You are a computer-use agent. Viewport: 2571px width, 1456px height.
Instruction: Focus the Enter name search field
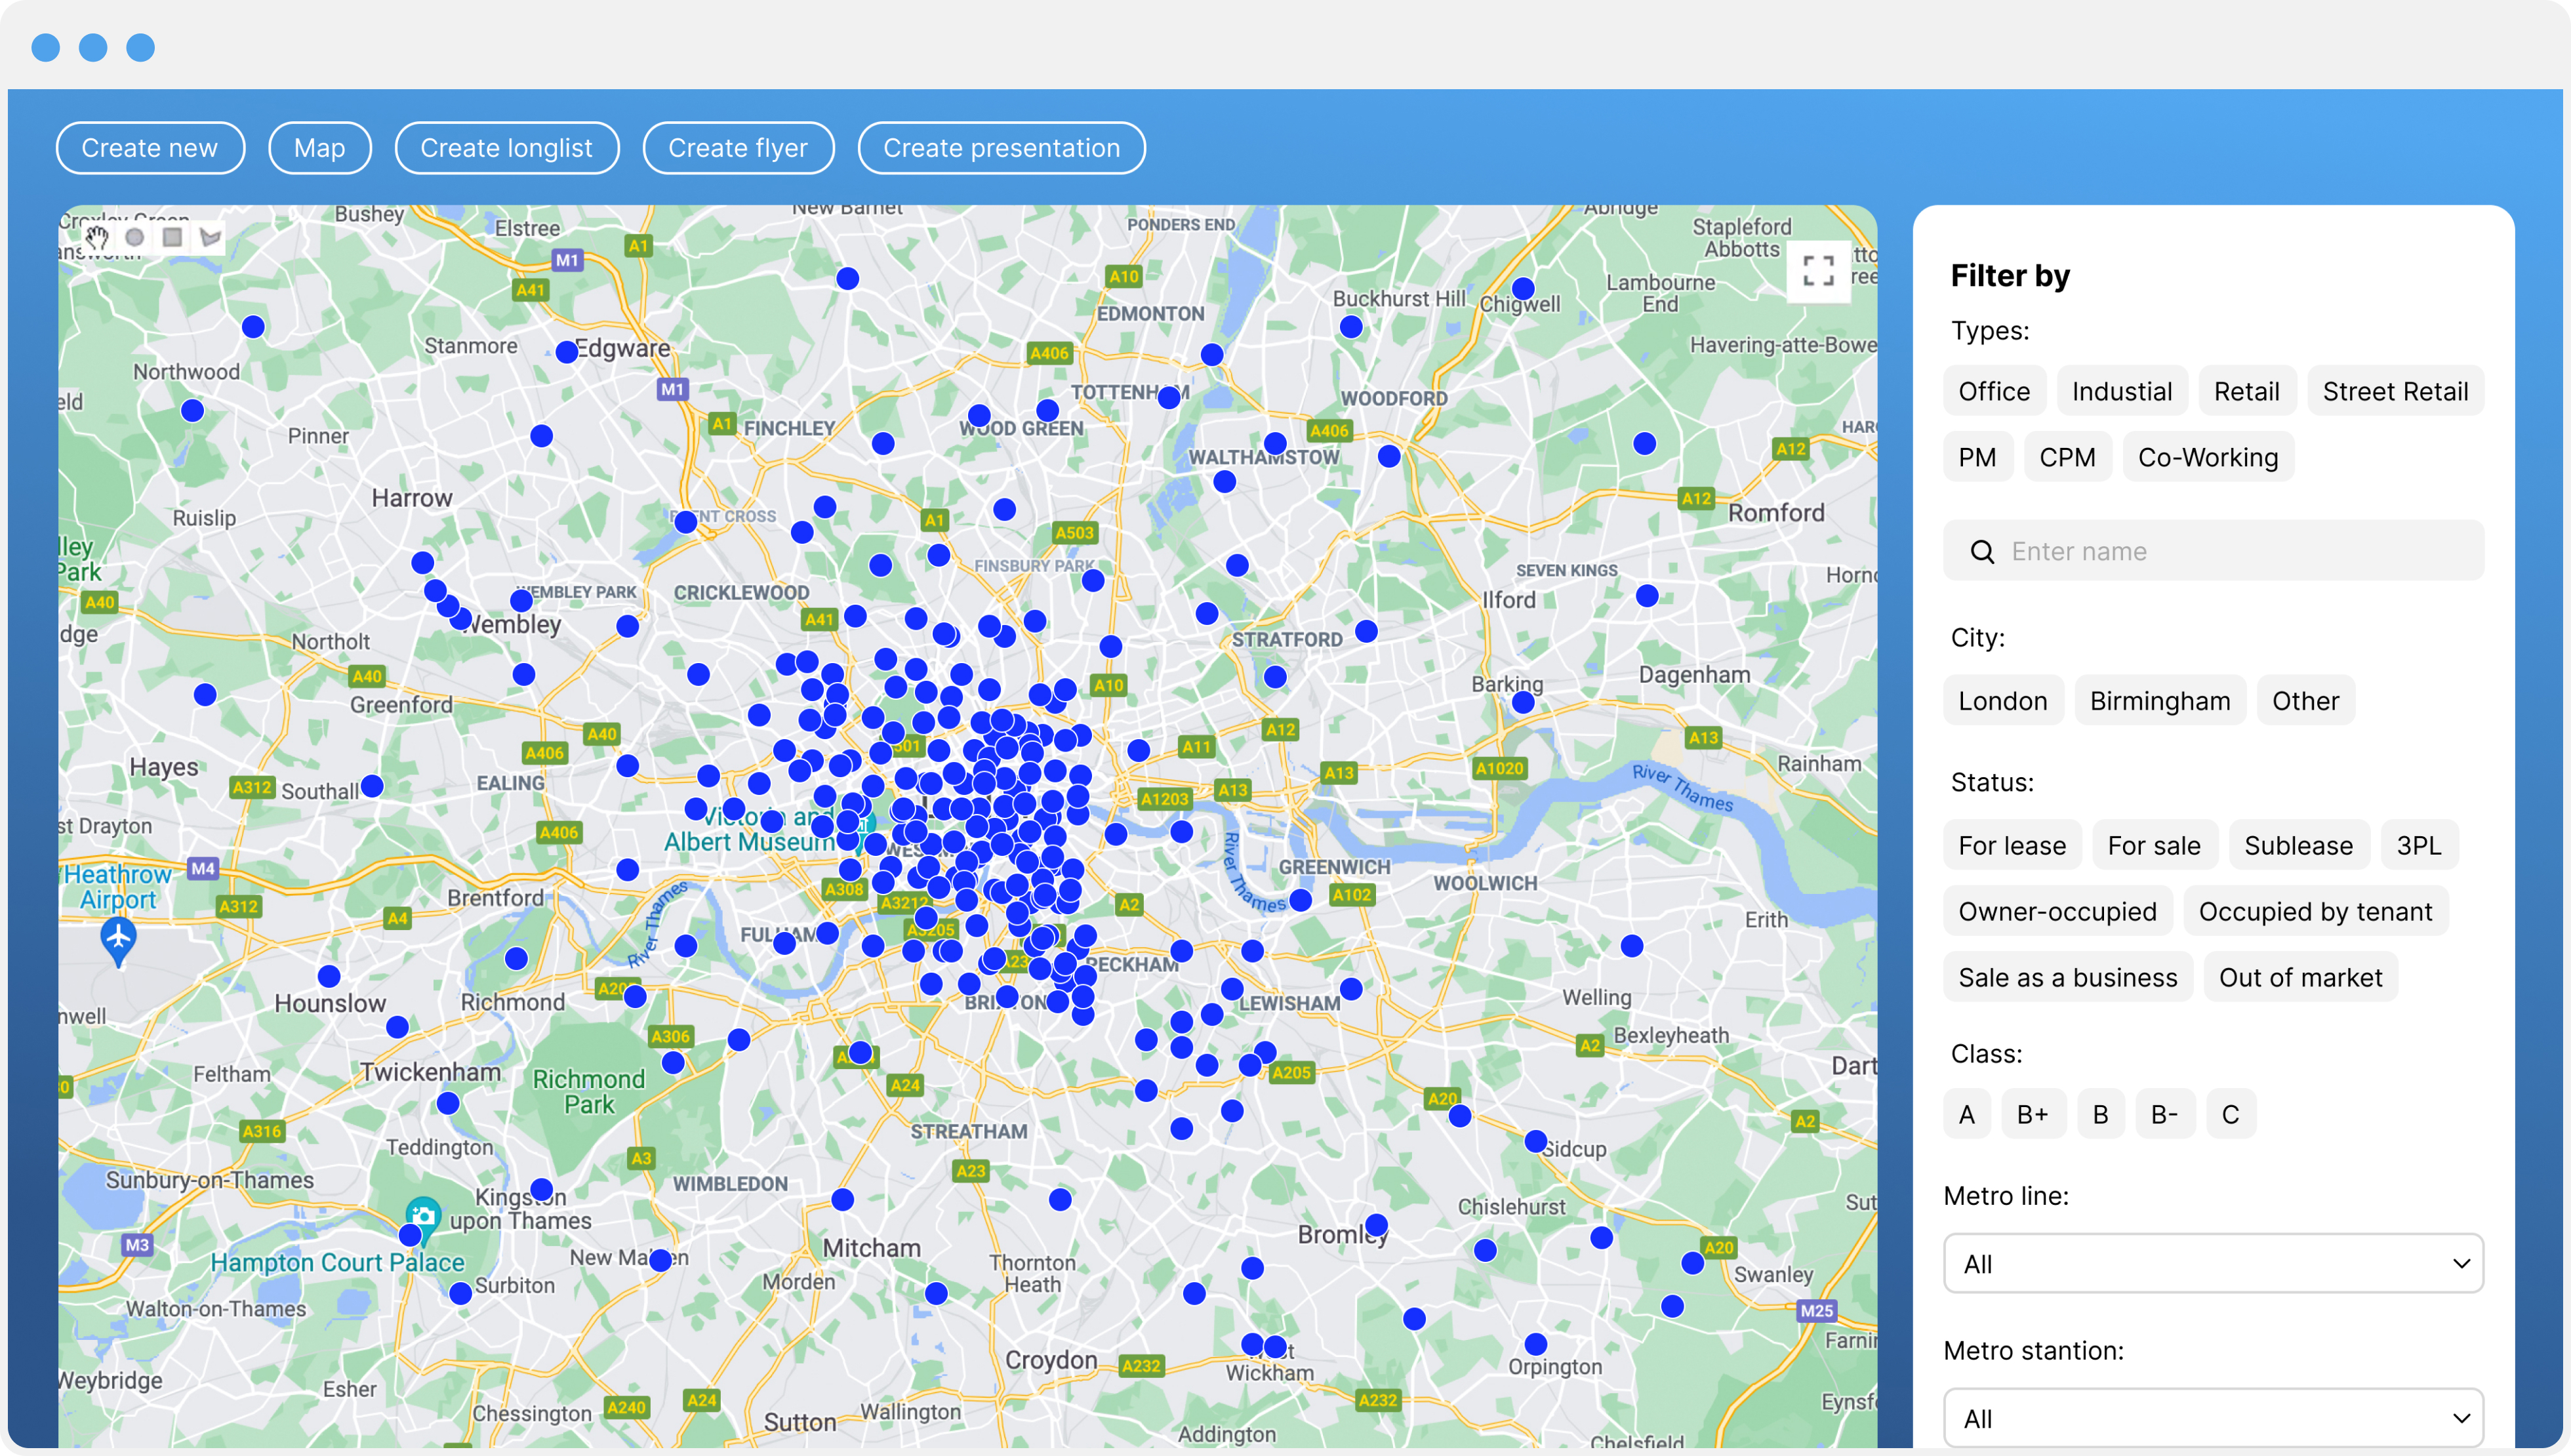point(2213,551)
